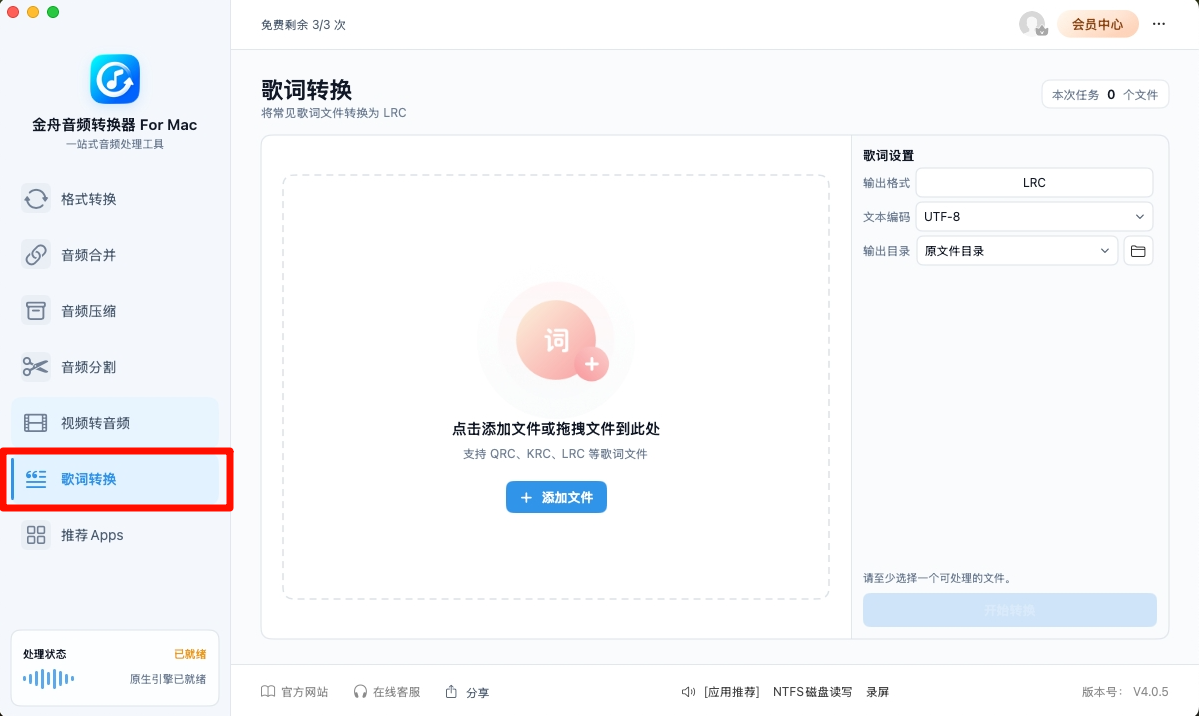Switch to 音频分割 sidebar item
The width and height of the screenshot is (1199, 716).
[x=115, y=366]
